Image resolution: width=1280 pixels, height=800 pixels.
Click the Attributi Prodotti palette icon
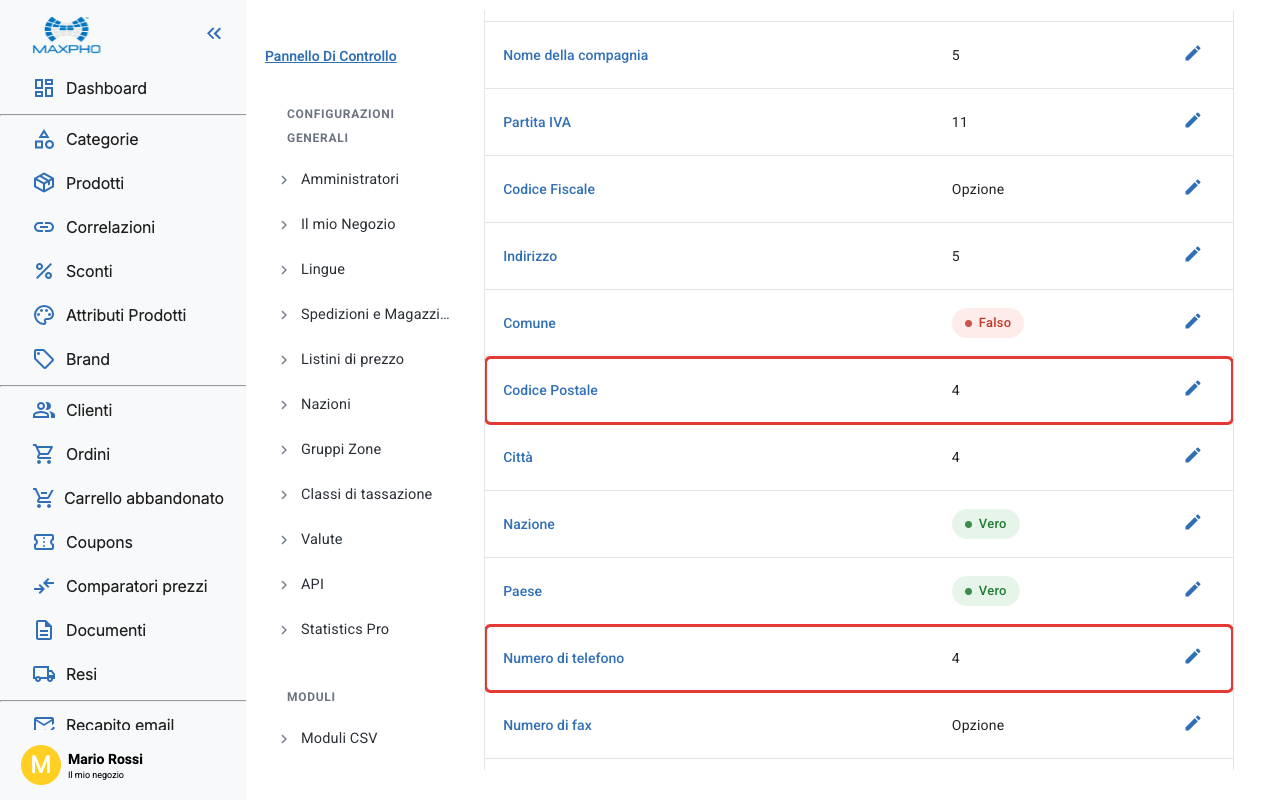pyautogui.click(x=44, y=315)
